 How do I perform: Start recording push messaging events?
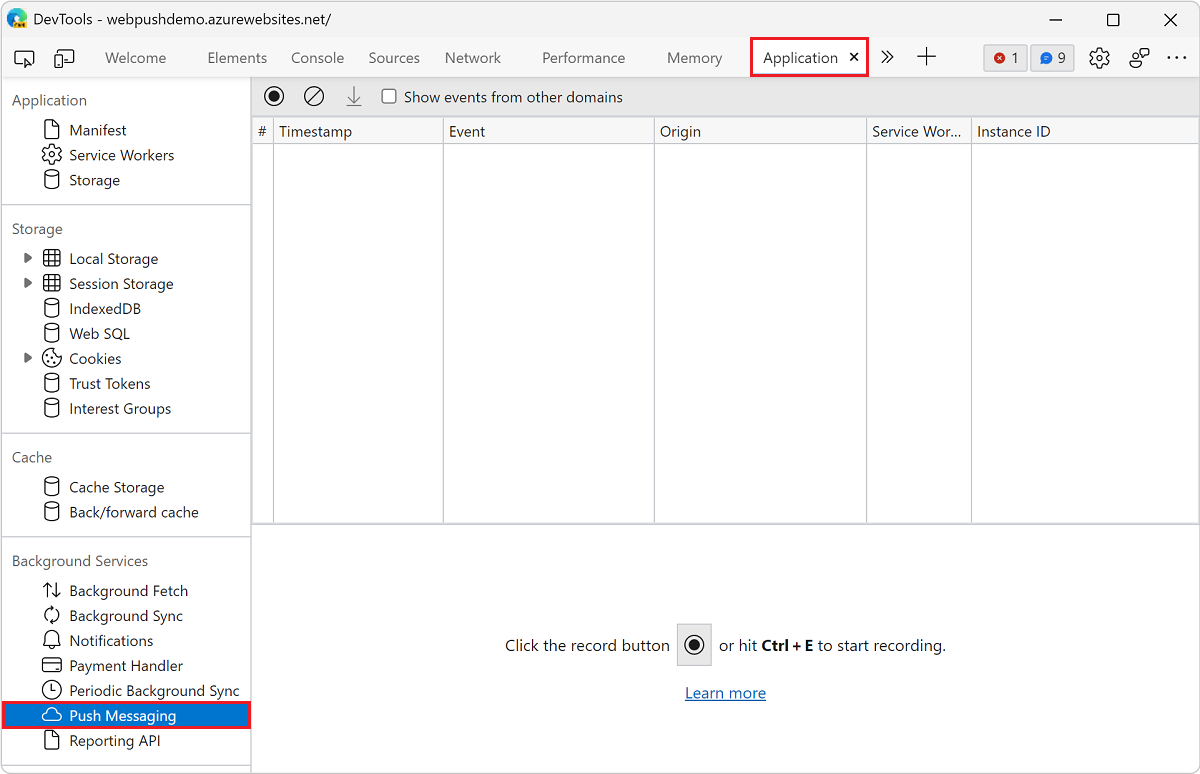tap(274, 96)
